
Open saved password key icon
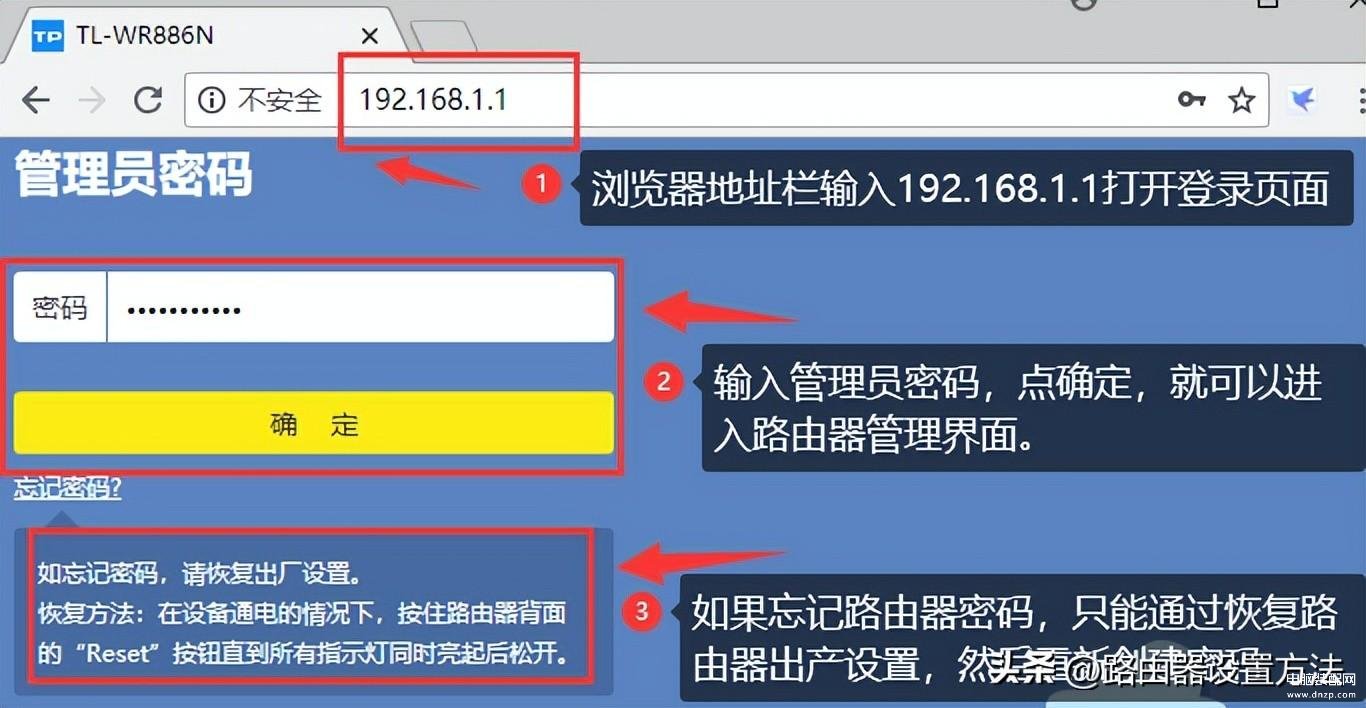[1191, 99]
